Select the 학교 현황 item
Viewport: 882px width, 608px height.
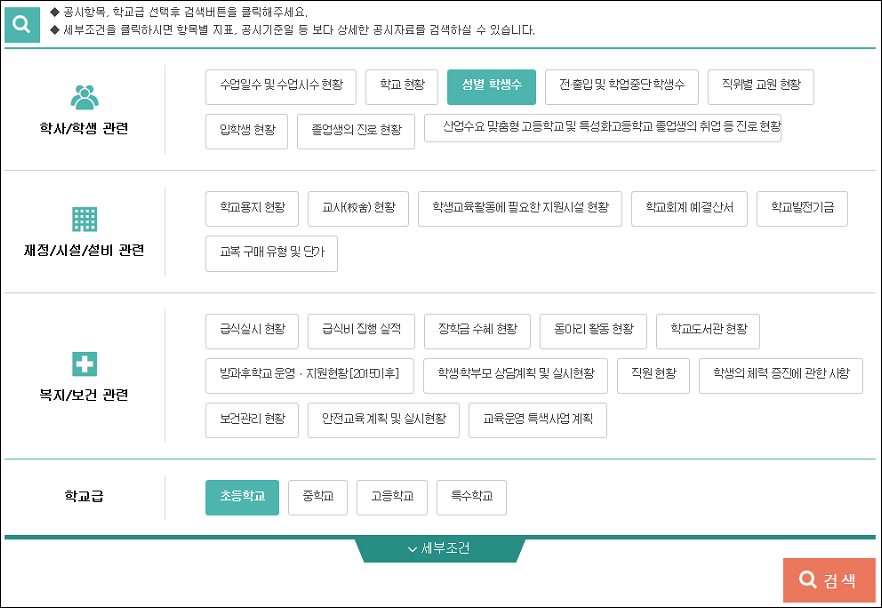tap(402, 87)
